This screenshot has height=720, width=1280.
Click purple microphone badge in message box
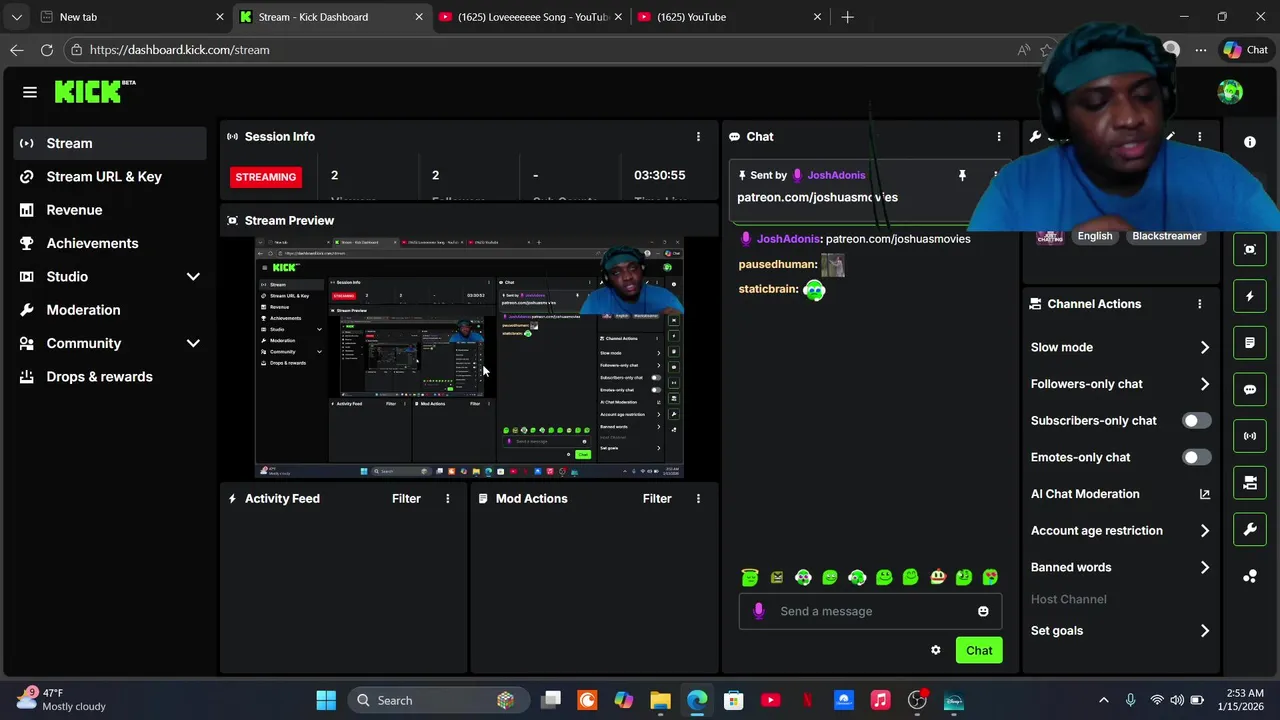tap(759, 611)
